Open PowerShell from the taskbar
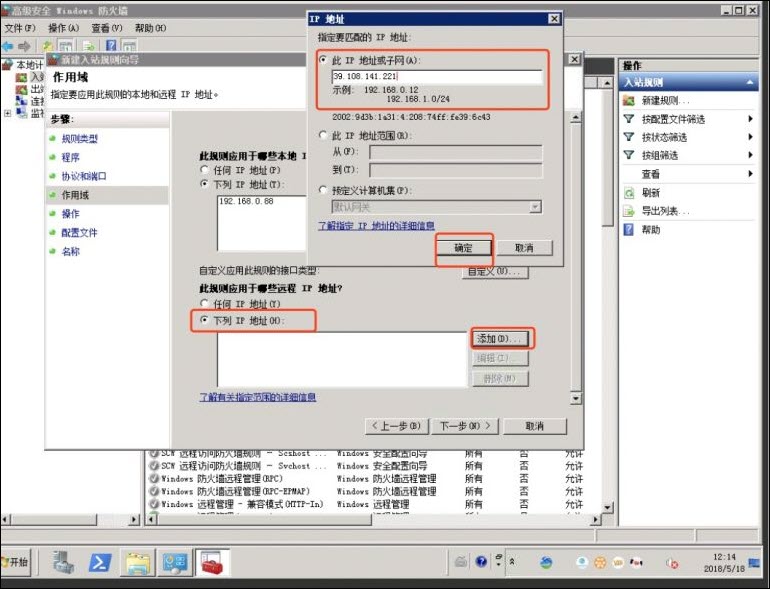This screenshot has width=770, height=589. coord(100,562)
